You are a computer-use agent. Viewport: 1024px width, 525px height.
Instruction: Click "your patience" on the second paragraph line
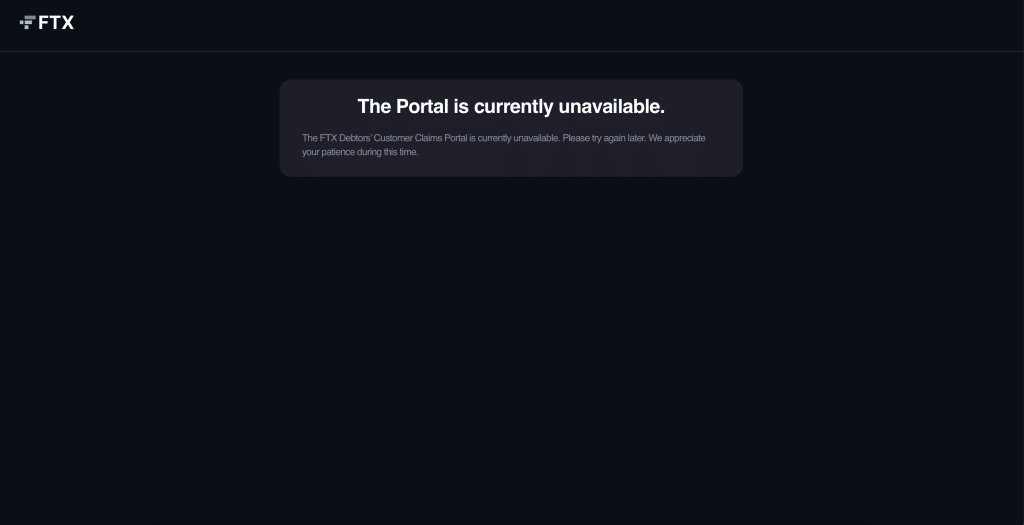pyautogui.click(x=328, y=152)
